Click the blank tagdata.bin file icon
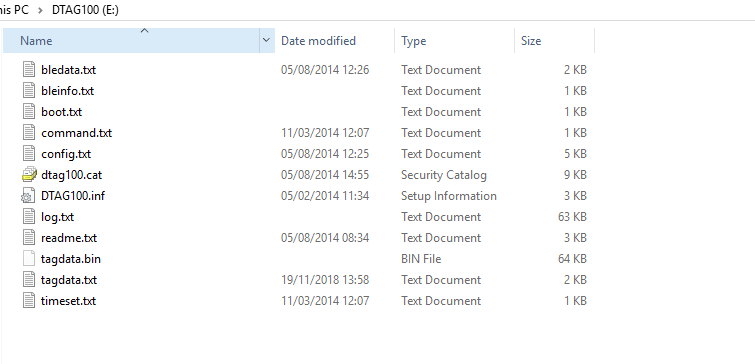Screen dimensions: 755x364 pyautogui.click(x=29, y=259)
